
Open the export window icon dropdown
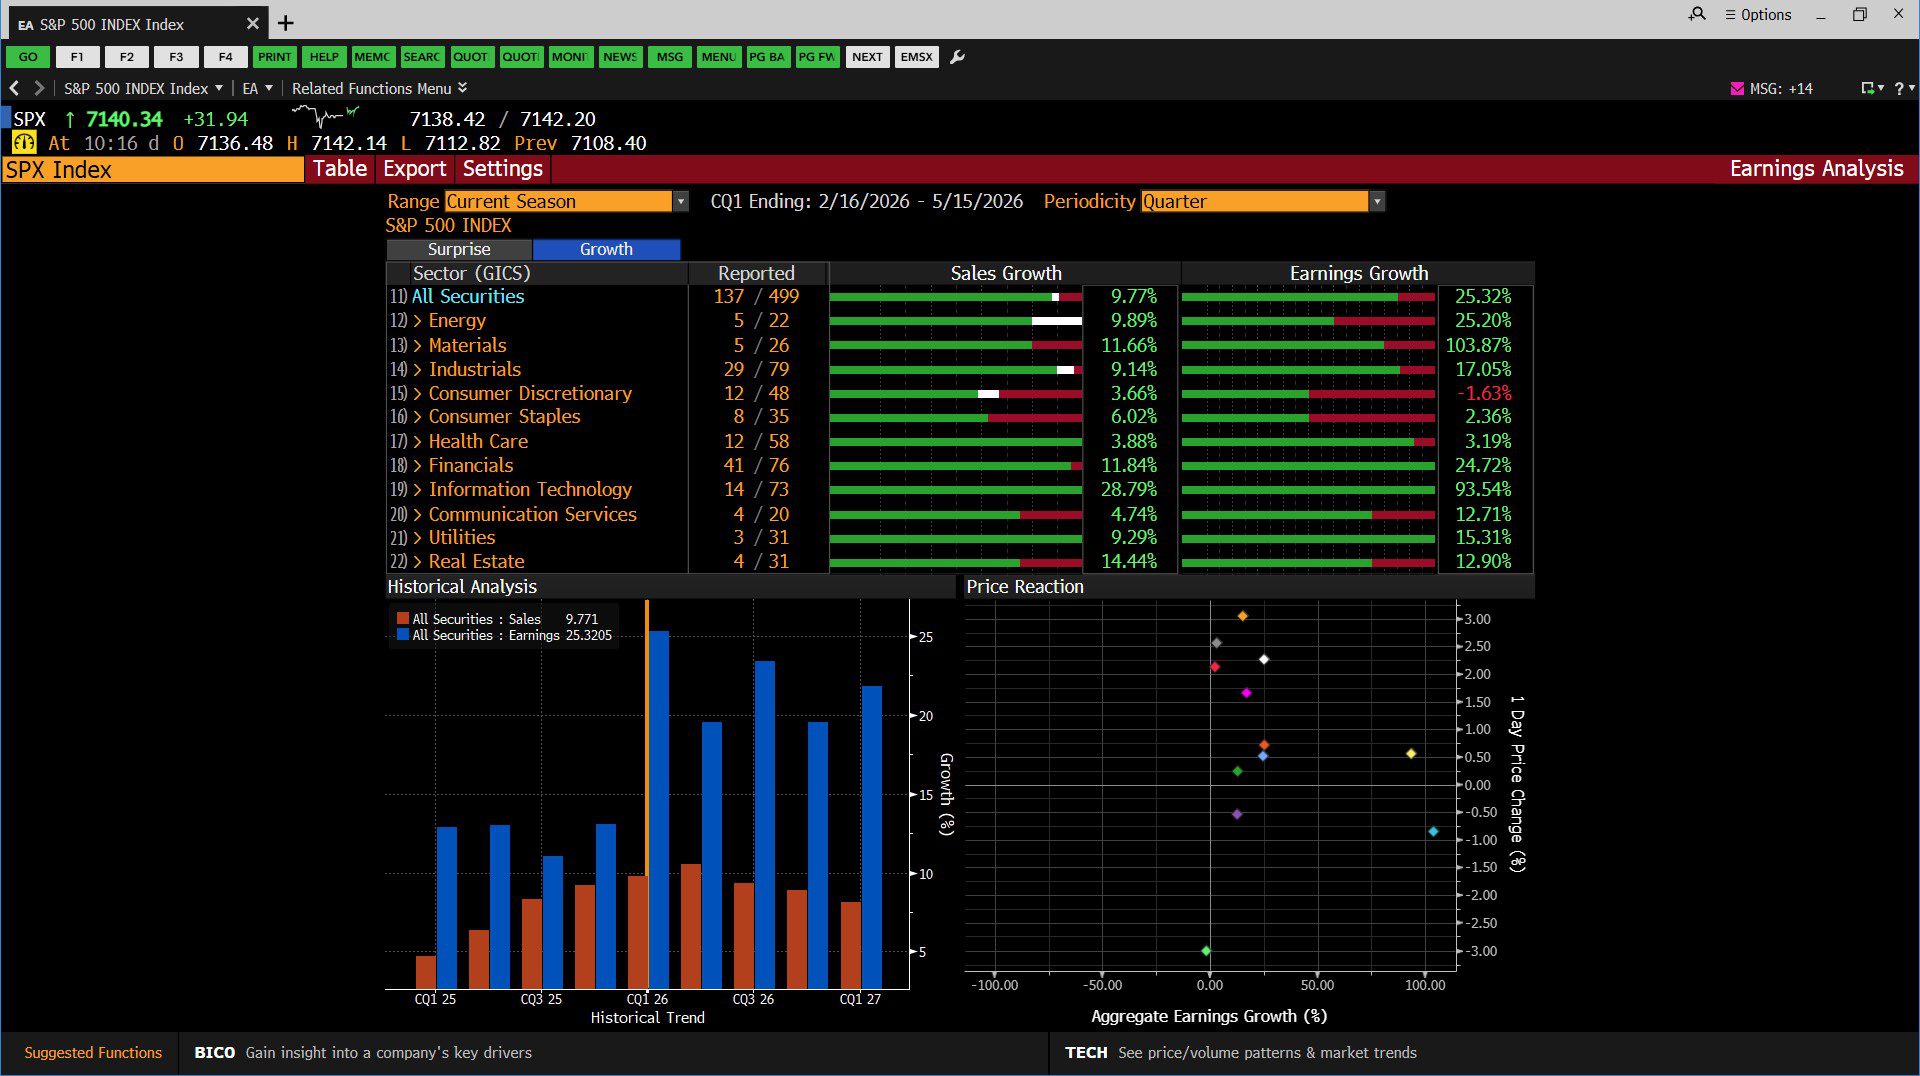click(x=1871, y=89)
